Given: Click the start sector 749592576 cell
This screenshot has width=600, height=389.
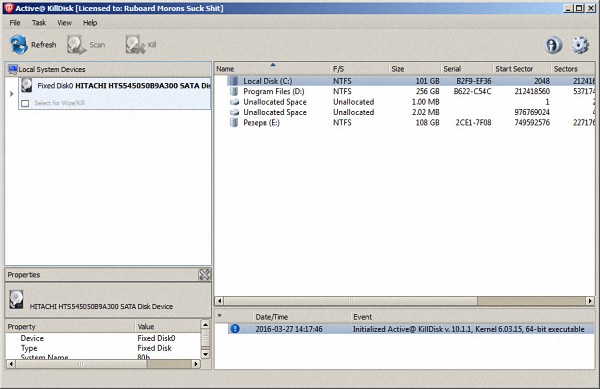Looking at the screenshot, I should [x=532, y=123].
